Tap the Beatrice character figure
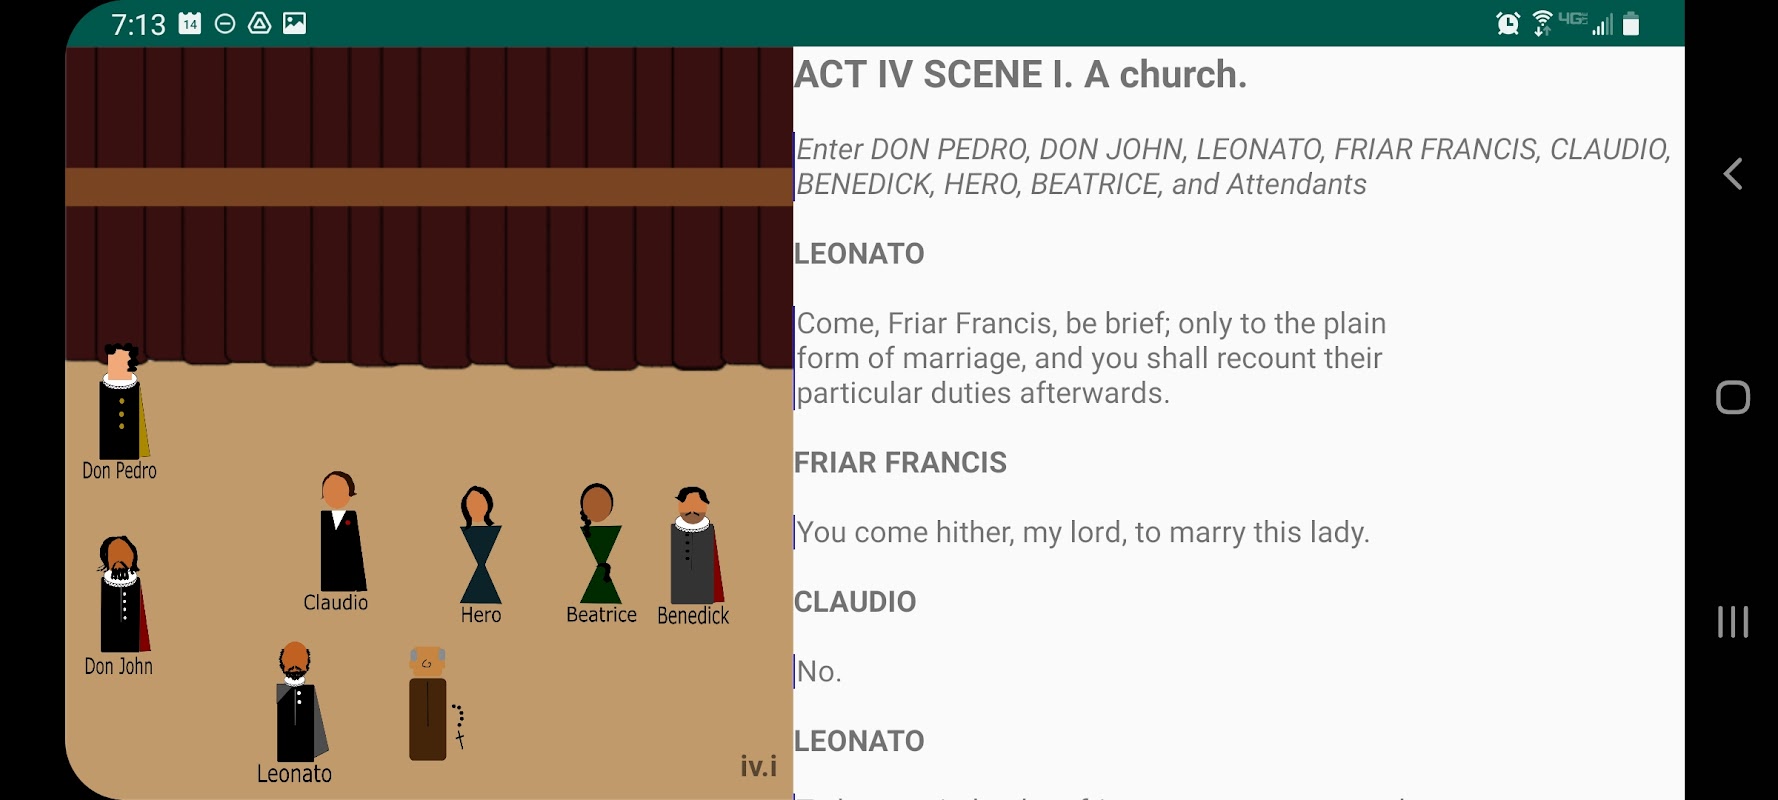The width and height of the screenshot is (1778, 800). (x=599, y=544)
